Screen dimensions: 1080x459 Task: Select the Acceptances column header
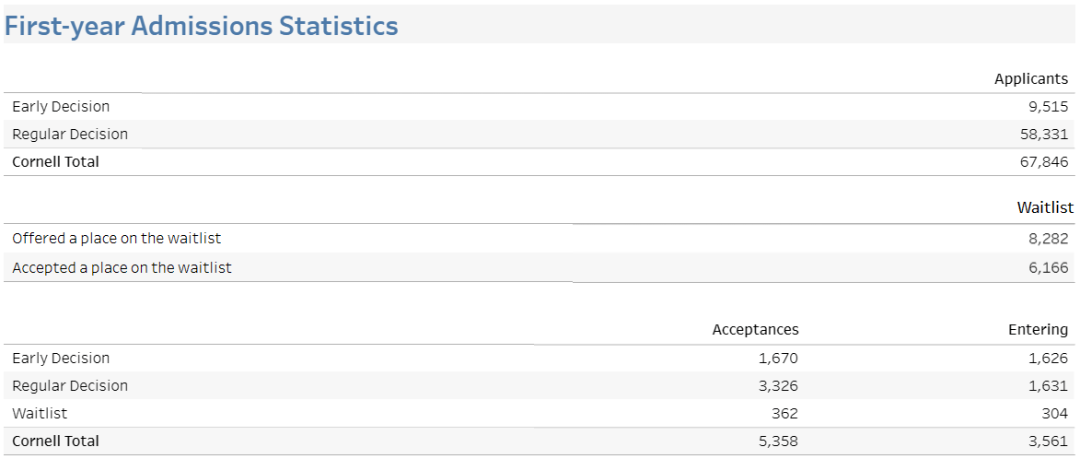click(x=756, y=329)
